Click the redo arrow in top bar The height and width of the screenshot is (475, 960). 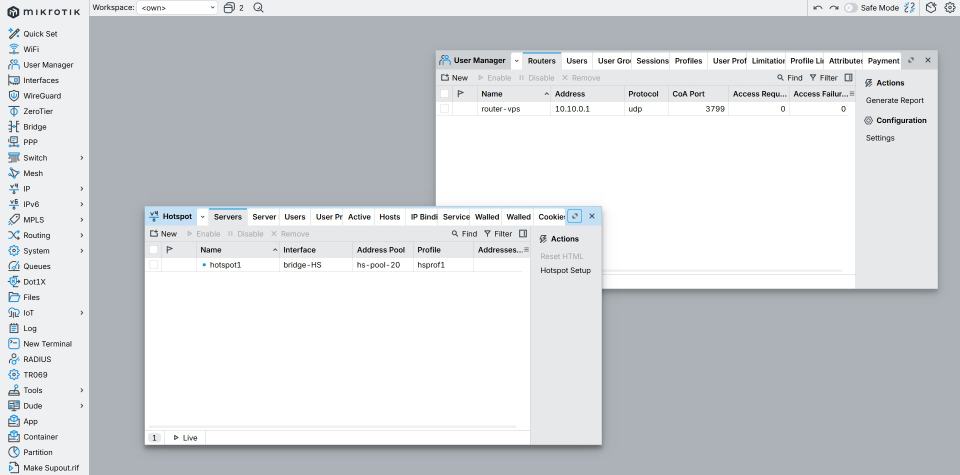(x=834, y=8)
